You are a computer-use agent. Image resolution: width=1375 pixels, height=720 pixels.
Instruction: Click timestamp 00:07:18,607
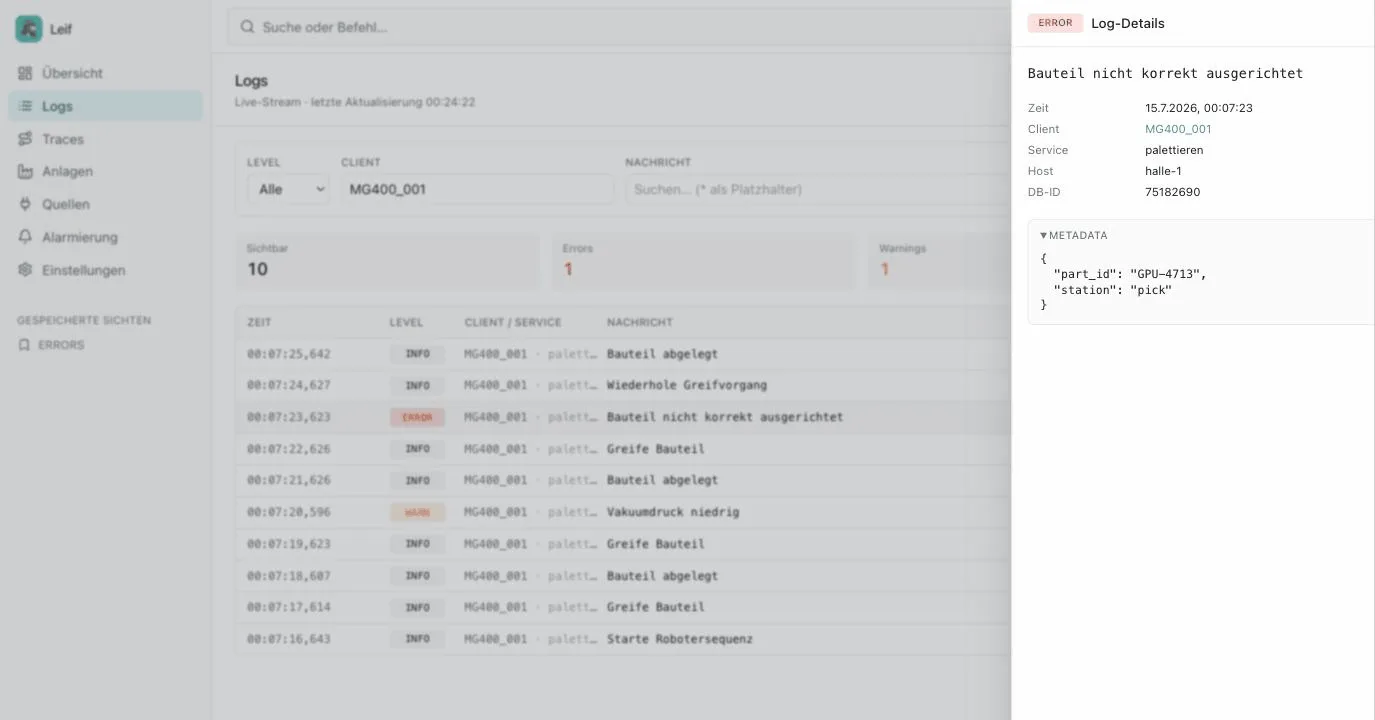289,576
